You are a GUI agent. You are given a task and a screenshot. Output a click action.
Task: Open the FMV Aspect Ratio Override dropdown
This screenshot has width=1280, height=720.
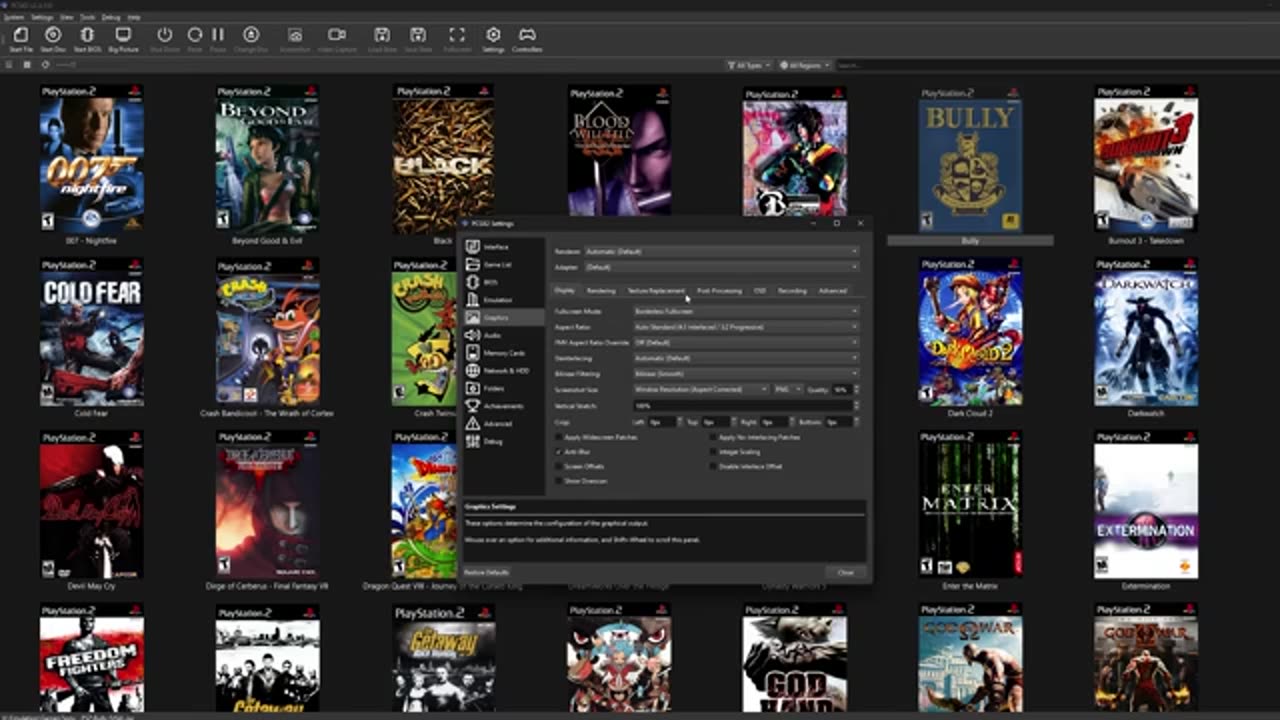coord(746,342)
